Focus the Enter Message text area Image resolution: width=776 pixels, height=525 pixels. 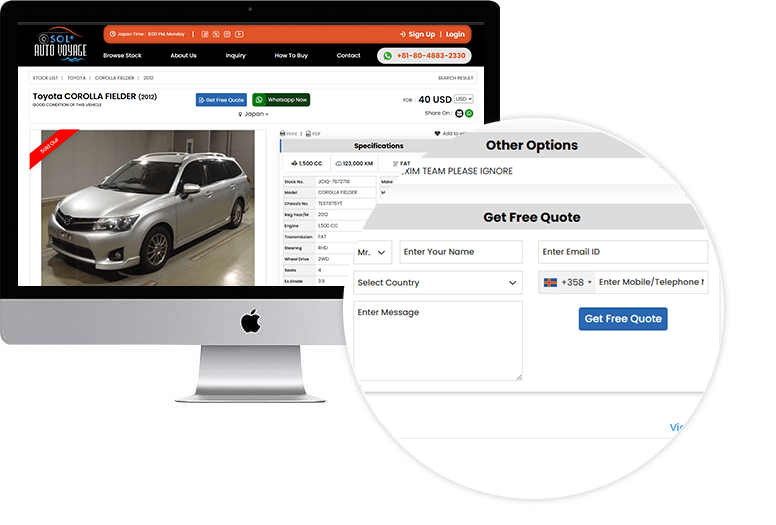(x=438, y=341)
